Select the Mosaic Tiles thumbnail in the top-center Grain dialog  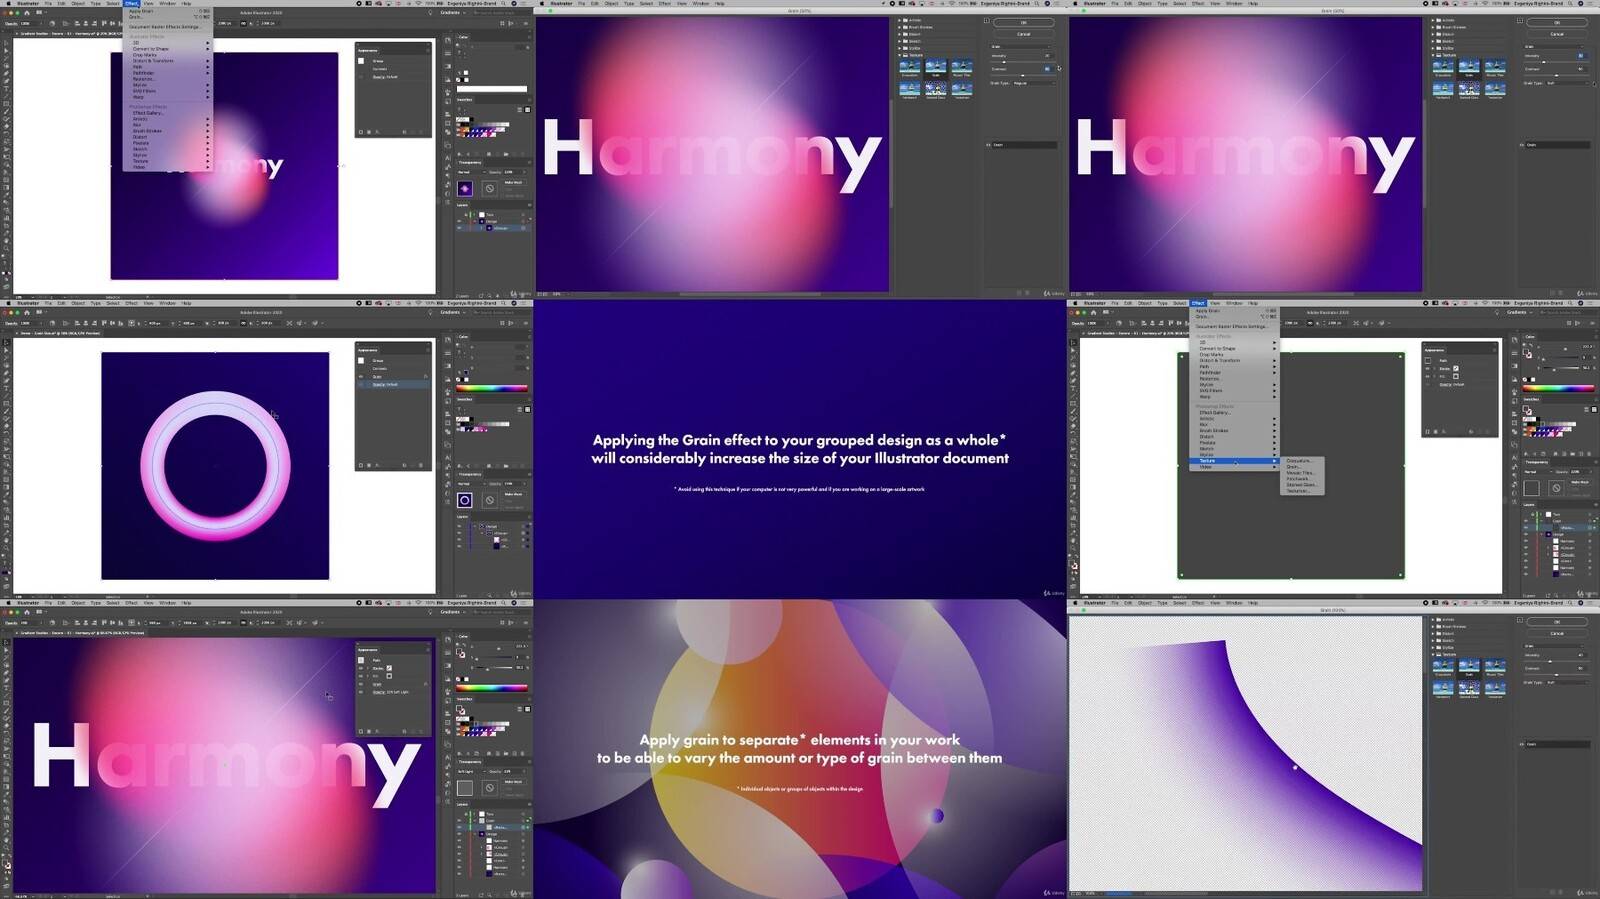pos(962,65)
